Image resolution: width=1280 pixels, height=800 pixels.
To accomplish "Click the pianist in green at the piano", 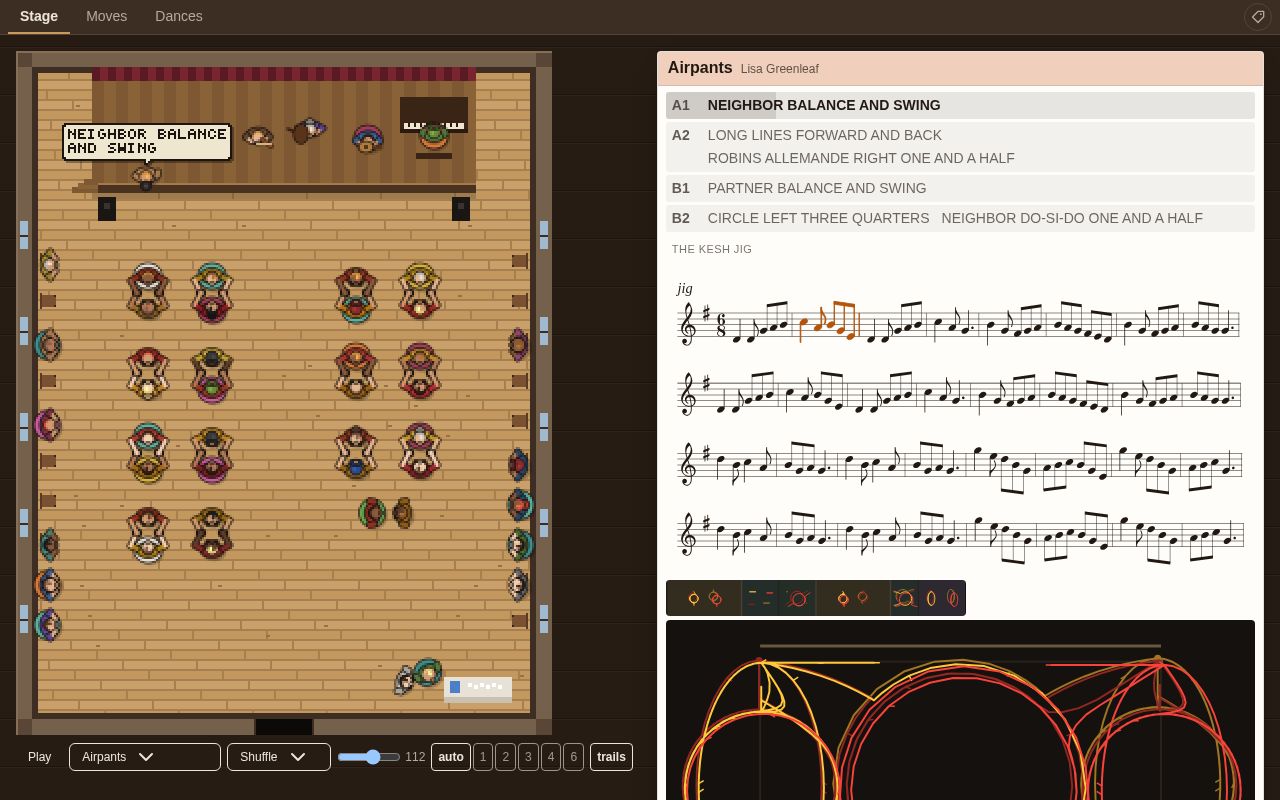I will tap(433, 135).
